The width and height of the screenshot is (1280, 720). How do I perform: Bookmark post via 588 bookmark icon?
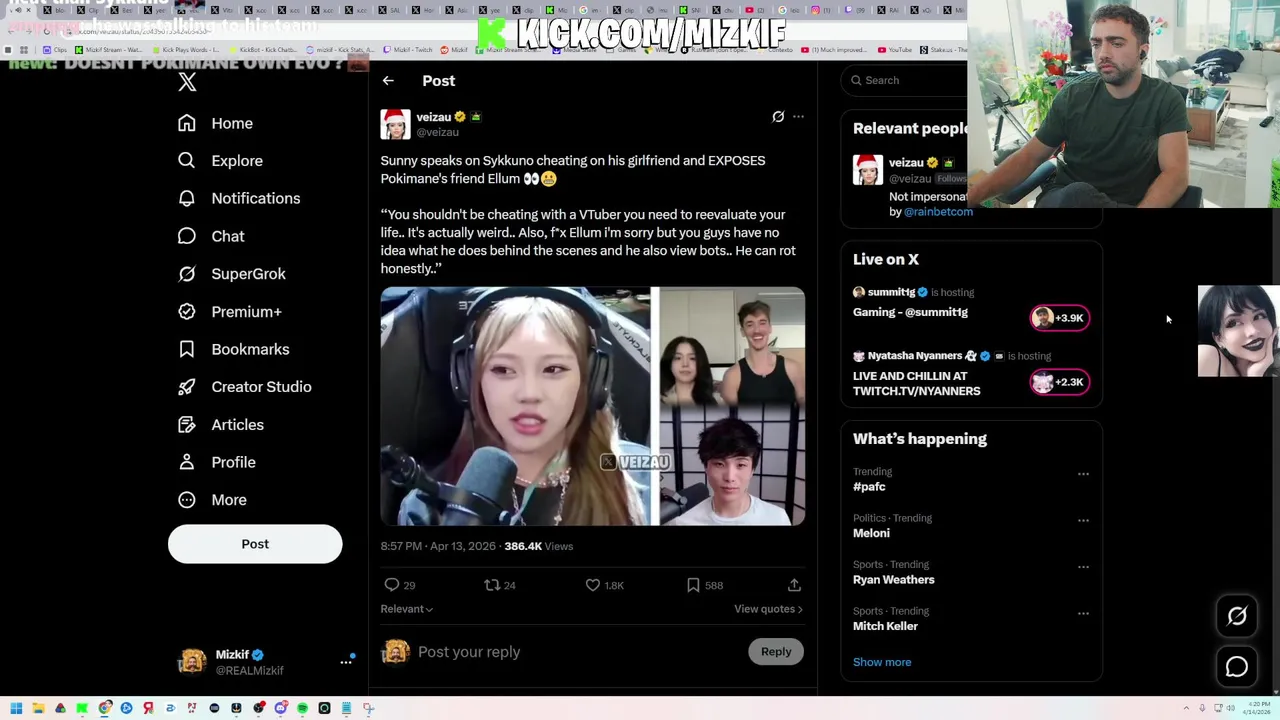point(693,585)
